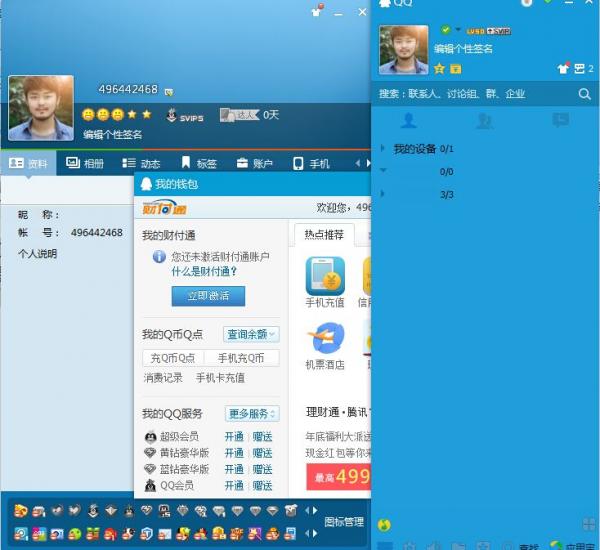Switch to the contacts tab icon
Image resolution: width=600 pixels, height=550 pixels.
(409, 121)
